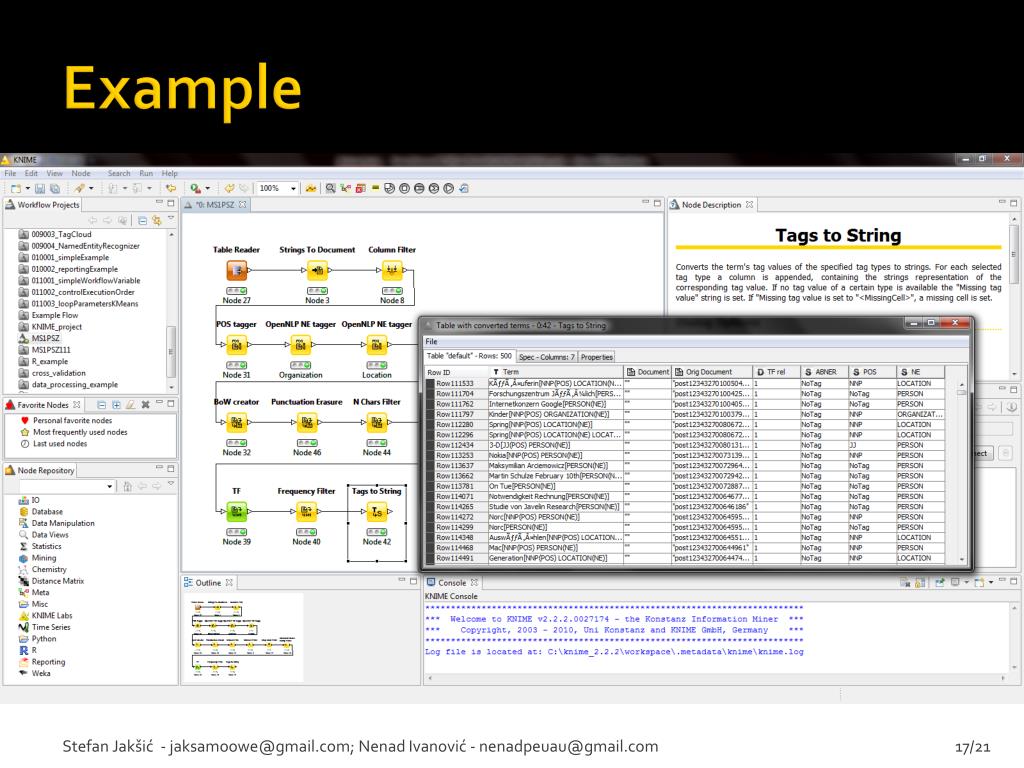Select the Table Reader node icon

pyautogui.click(x=236, y=270)
